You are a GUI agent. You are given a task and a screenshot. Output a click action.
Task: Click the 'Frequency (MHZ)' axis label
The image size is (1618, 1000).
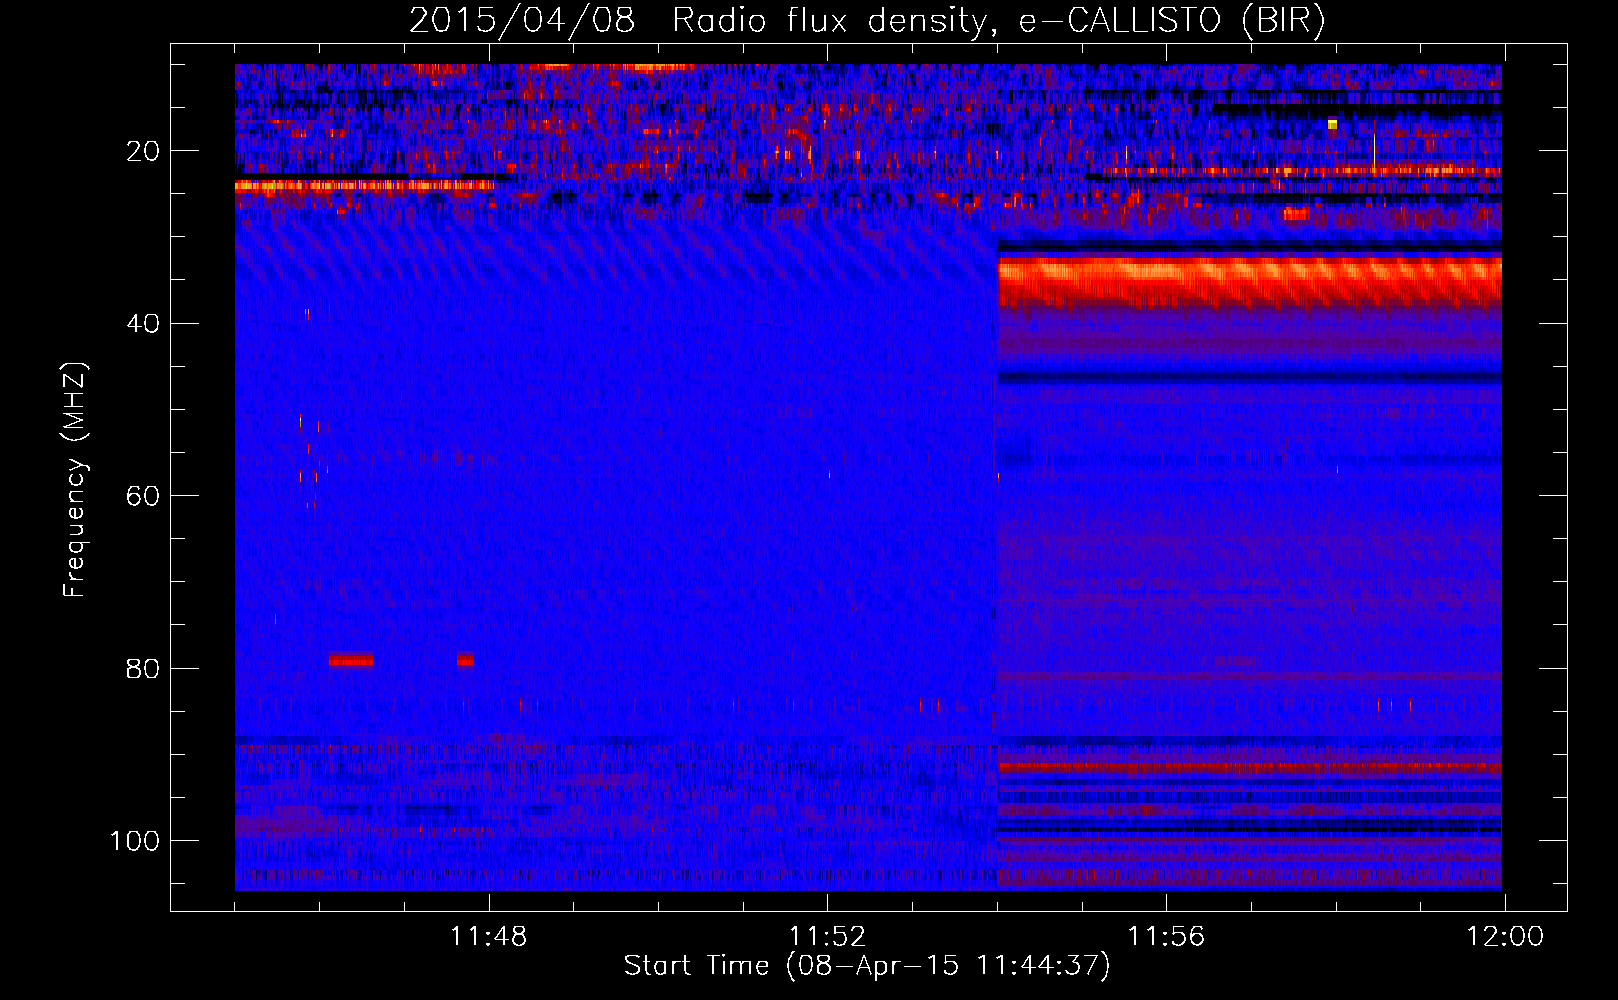[x=75, y=480]
